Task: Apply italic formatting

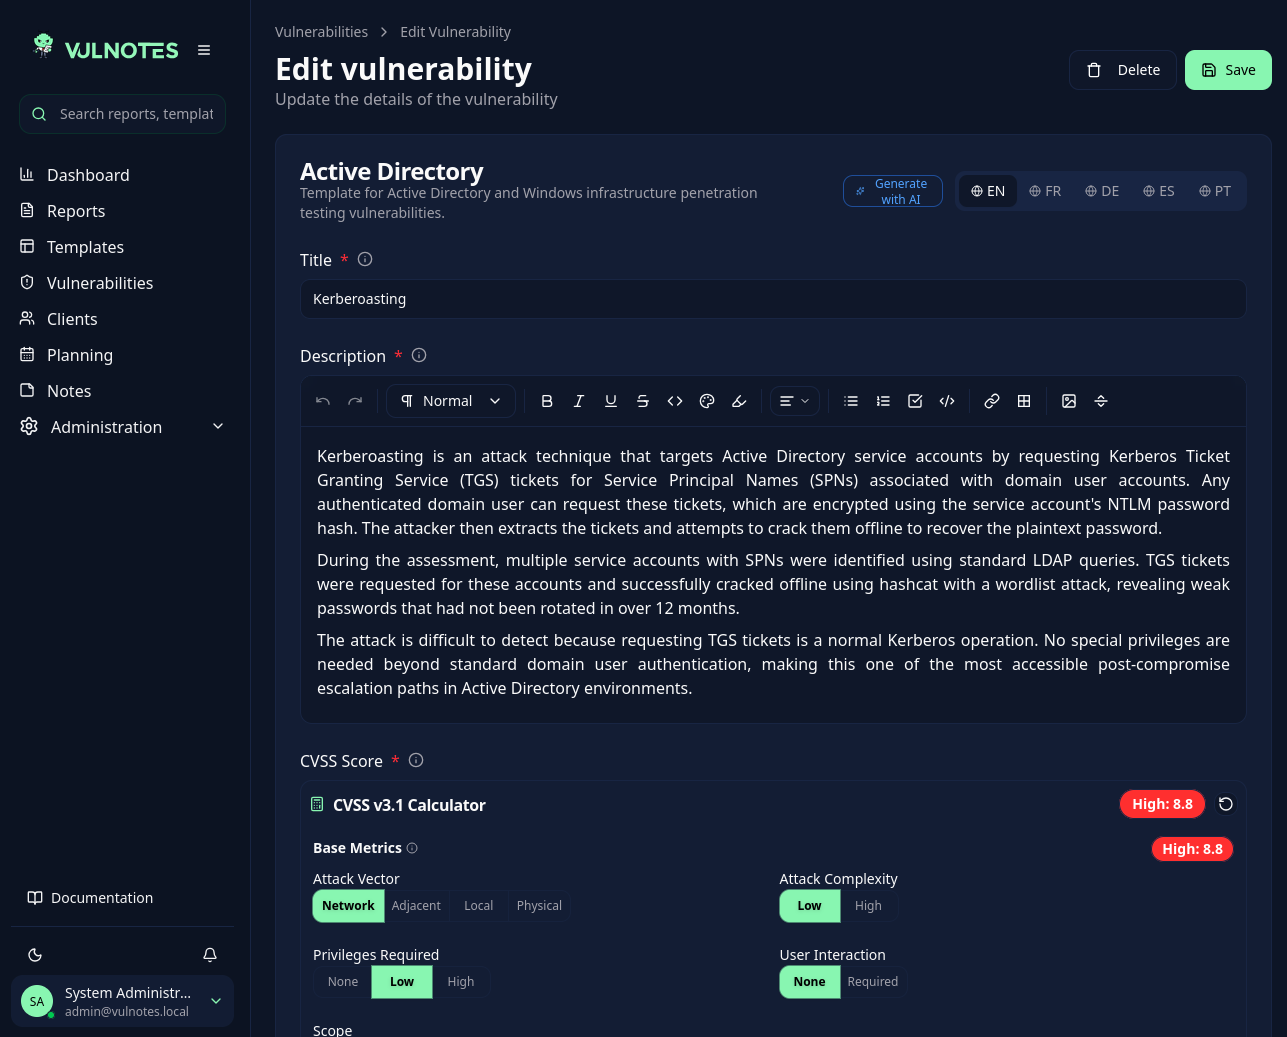Action: (x=579, y=401)
